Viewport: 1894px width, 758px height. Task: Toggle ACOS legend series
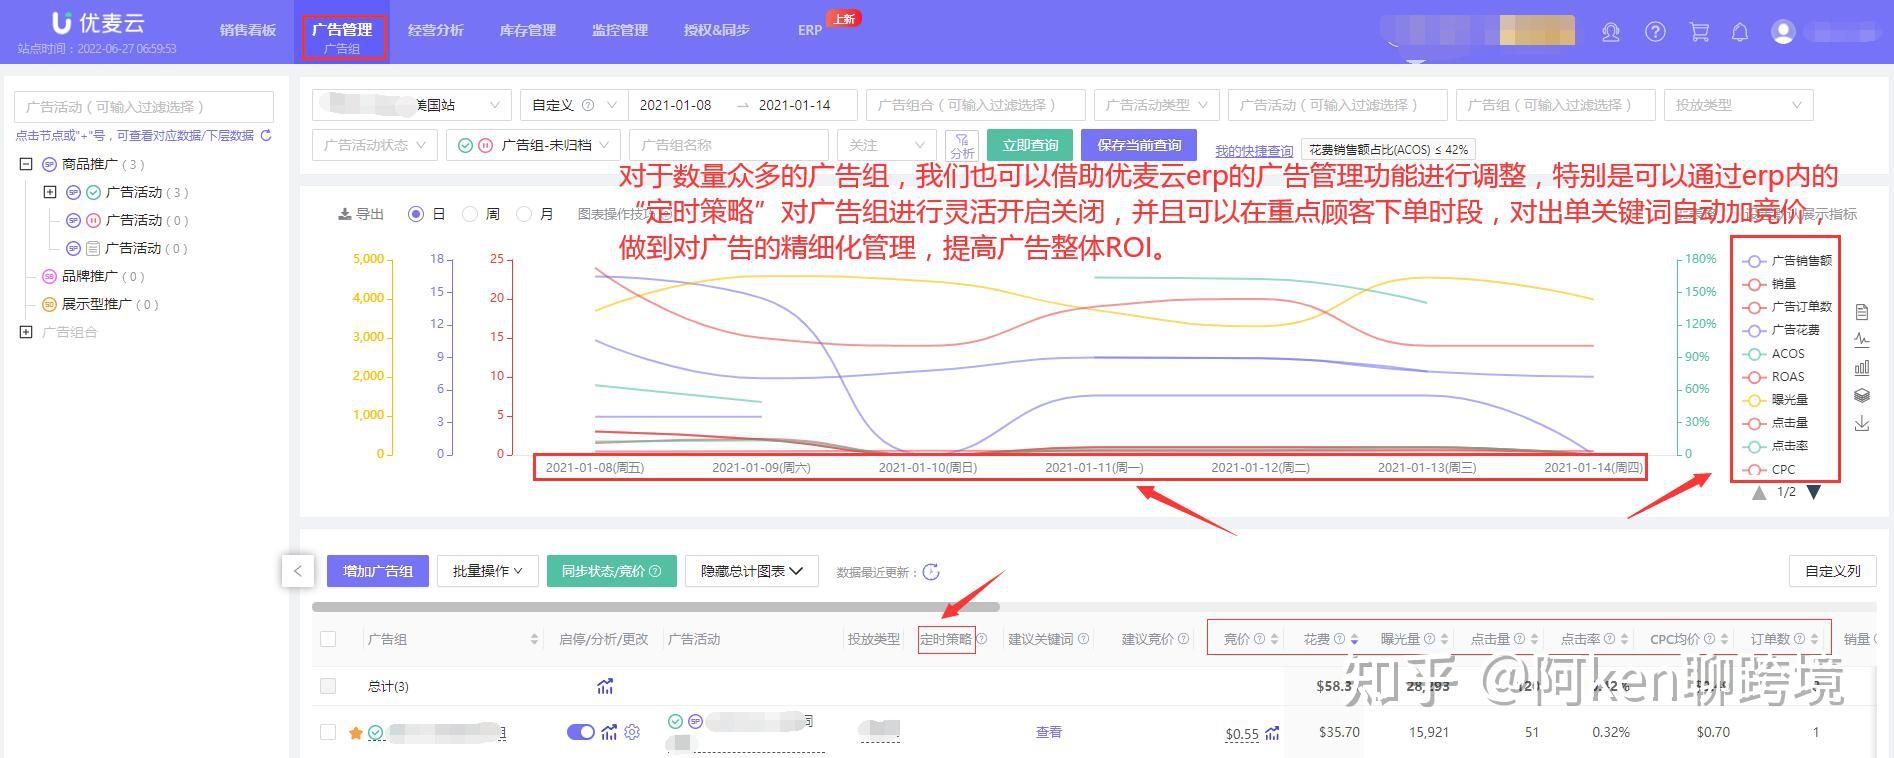click(x=1773, y=354)
